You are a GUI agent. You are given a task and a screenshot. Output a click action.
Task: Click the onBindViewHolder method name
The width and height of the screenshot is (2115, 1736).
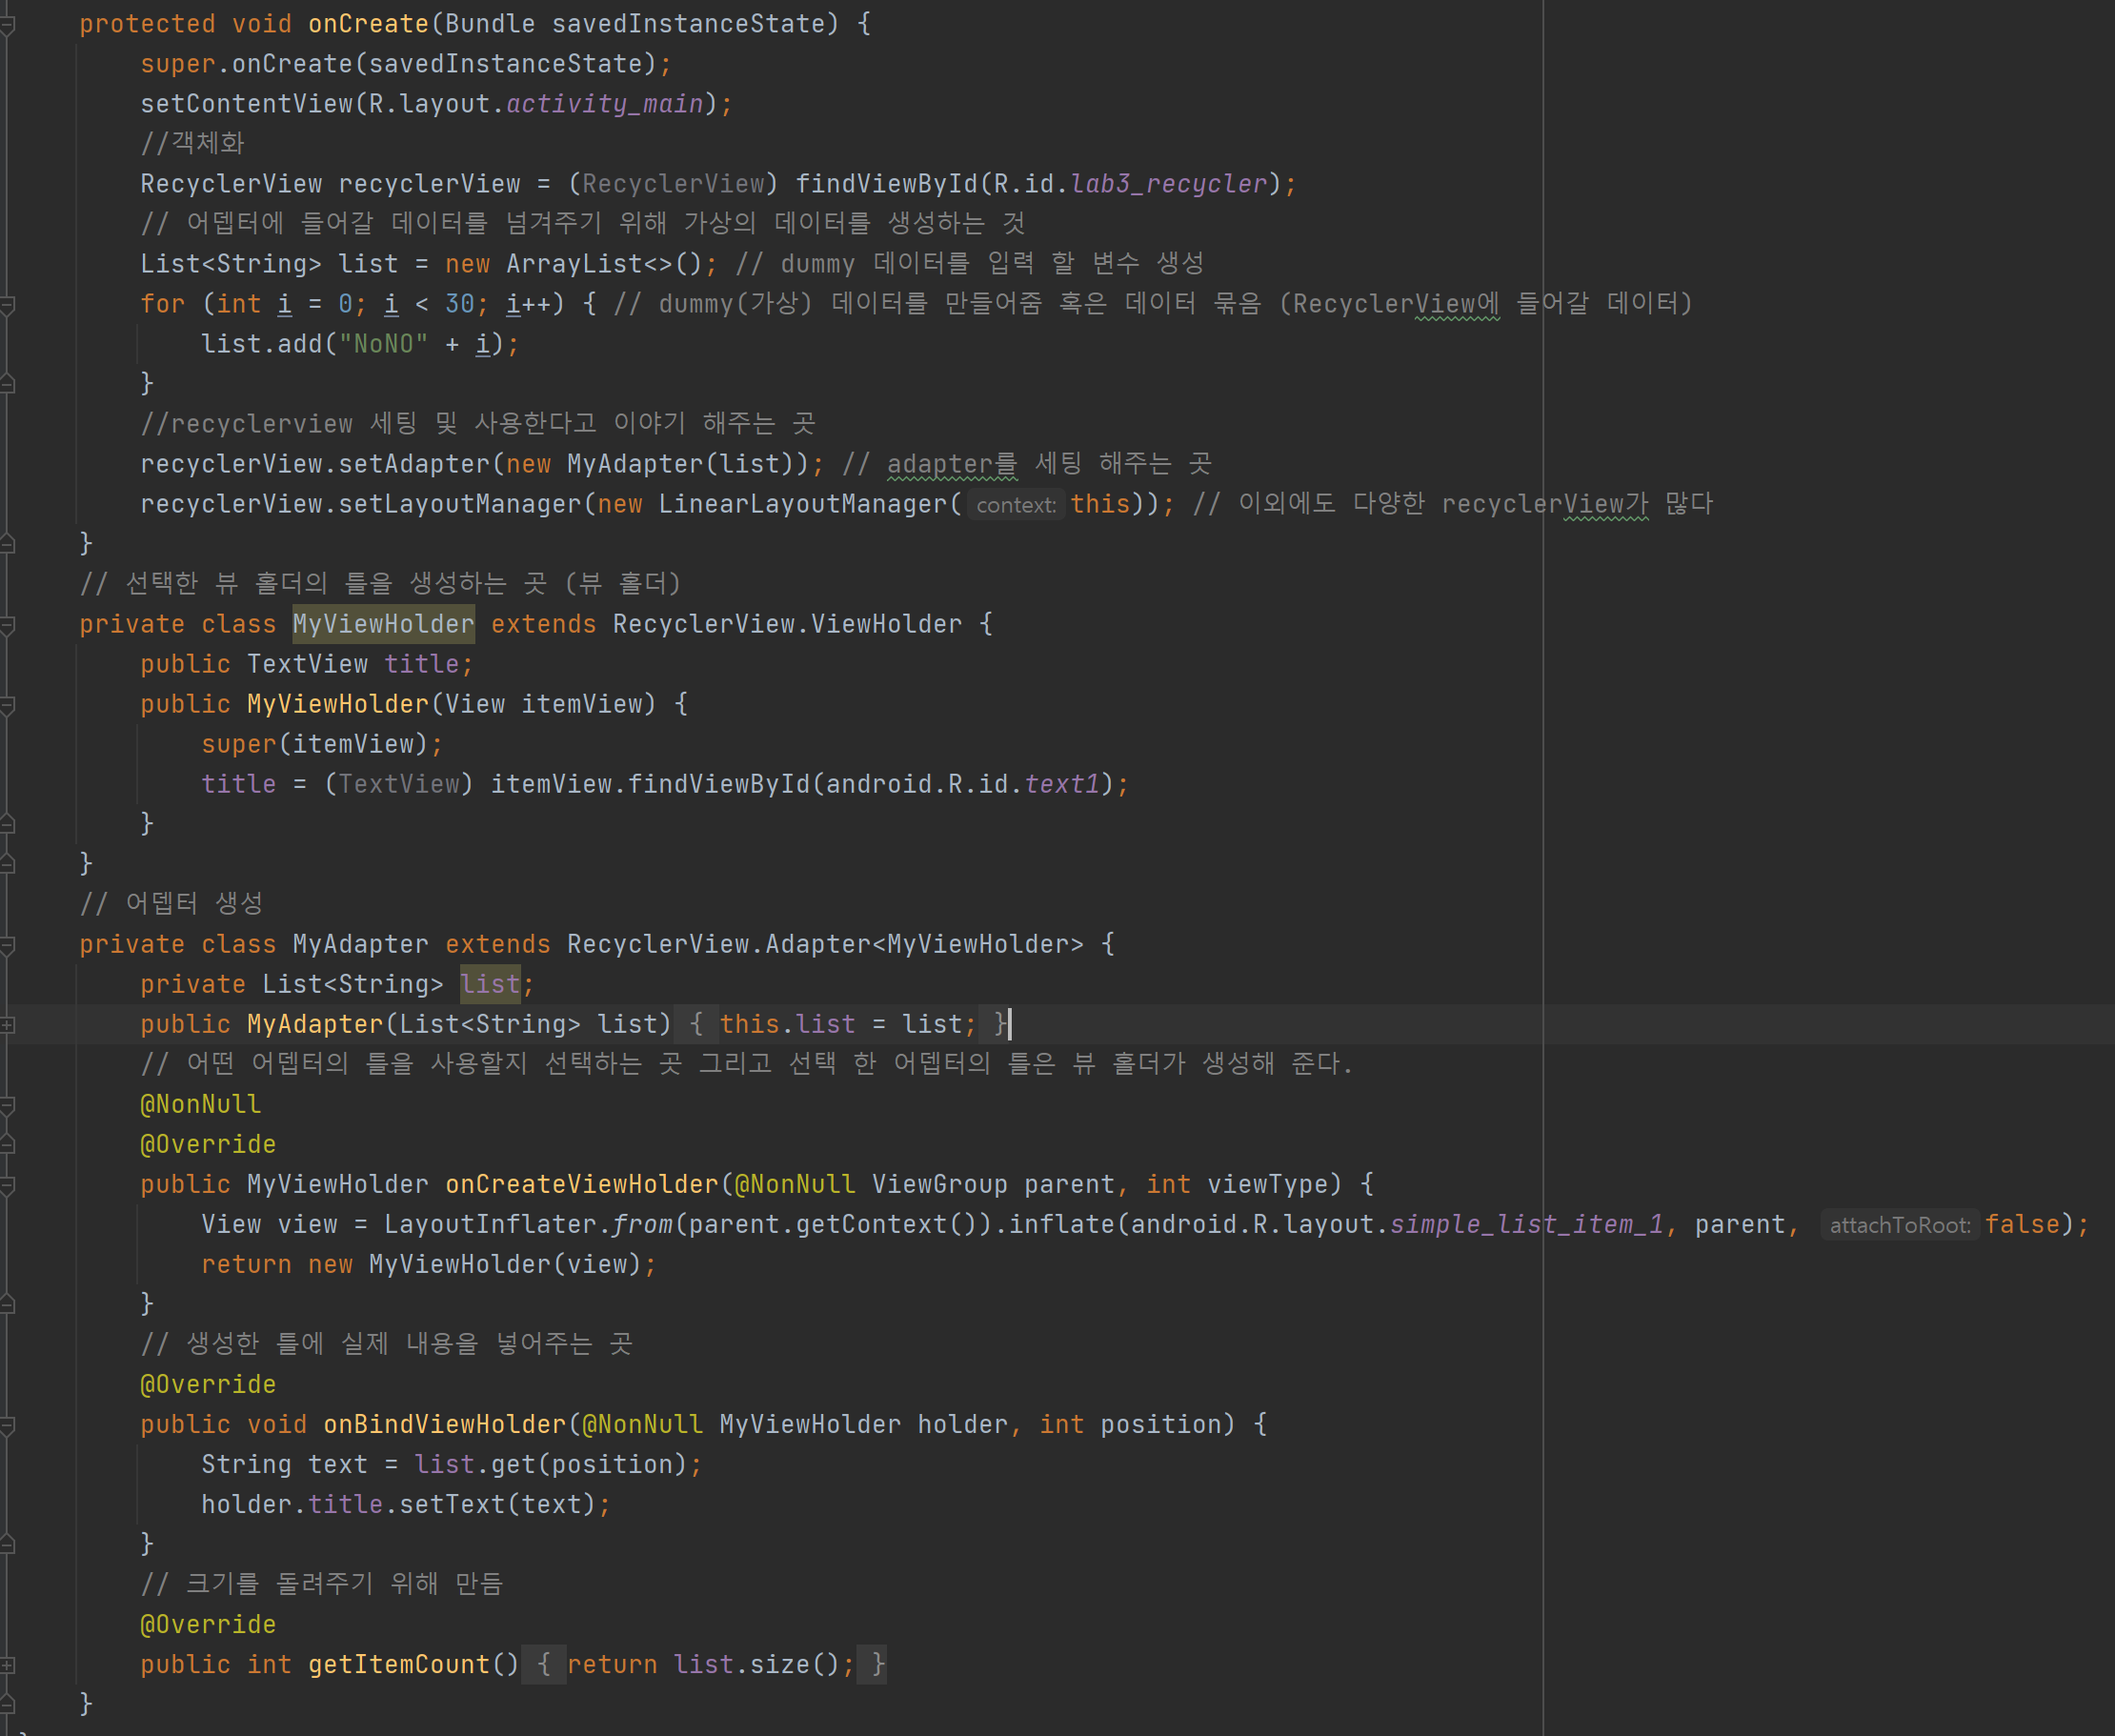pos(444,1424)
